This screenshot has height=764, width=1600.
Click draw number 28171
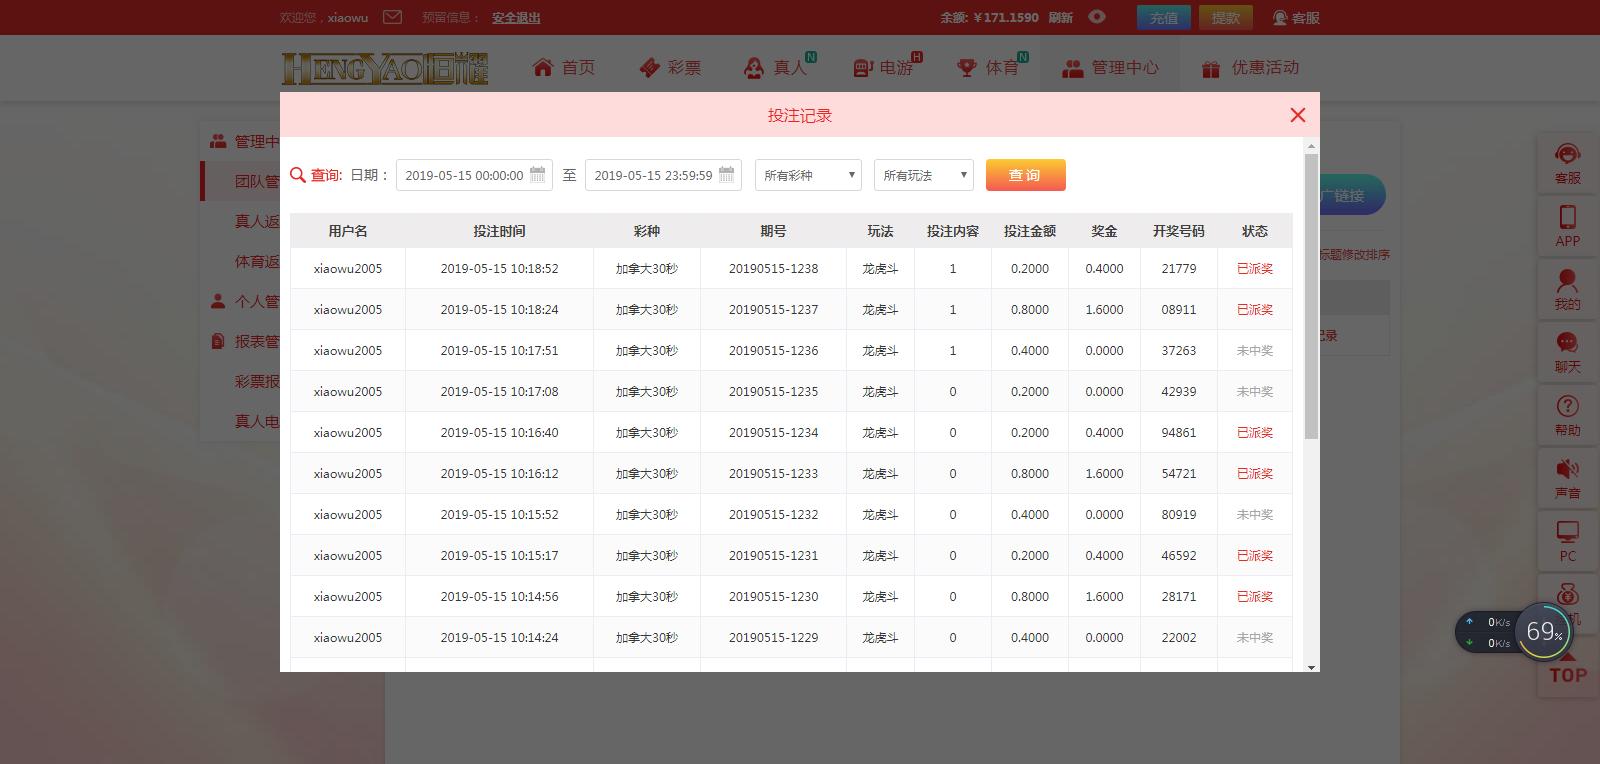pyautogui.click(x=1179, y=597)
